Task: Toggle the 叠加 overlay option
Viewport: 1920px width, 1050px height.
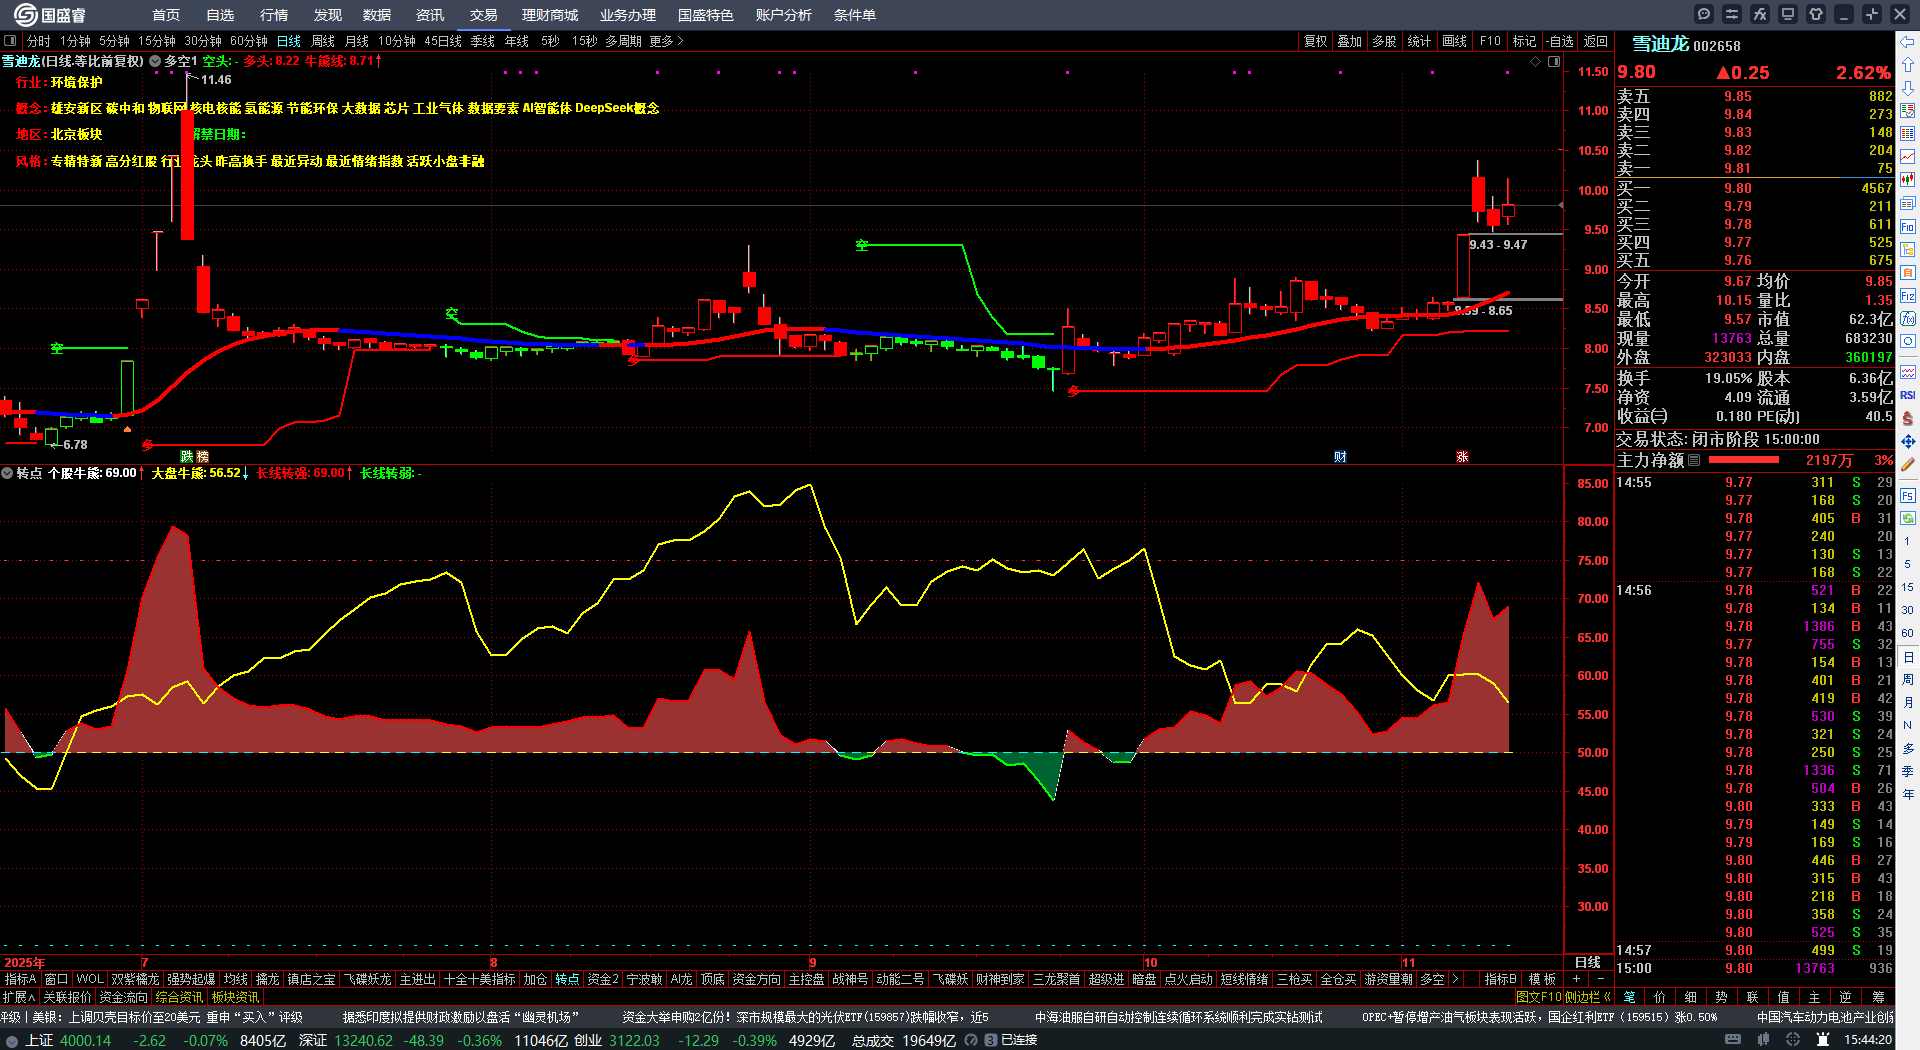Action: pos(1350,41)
